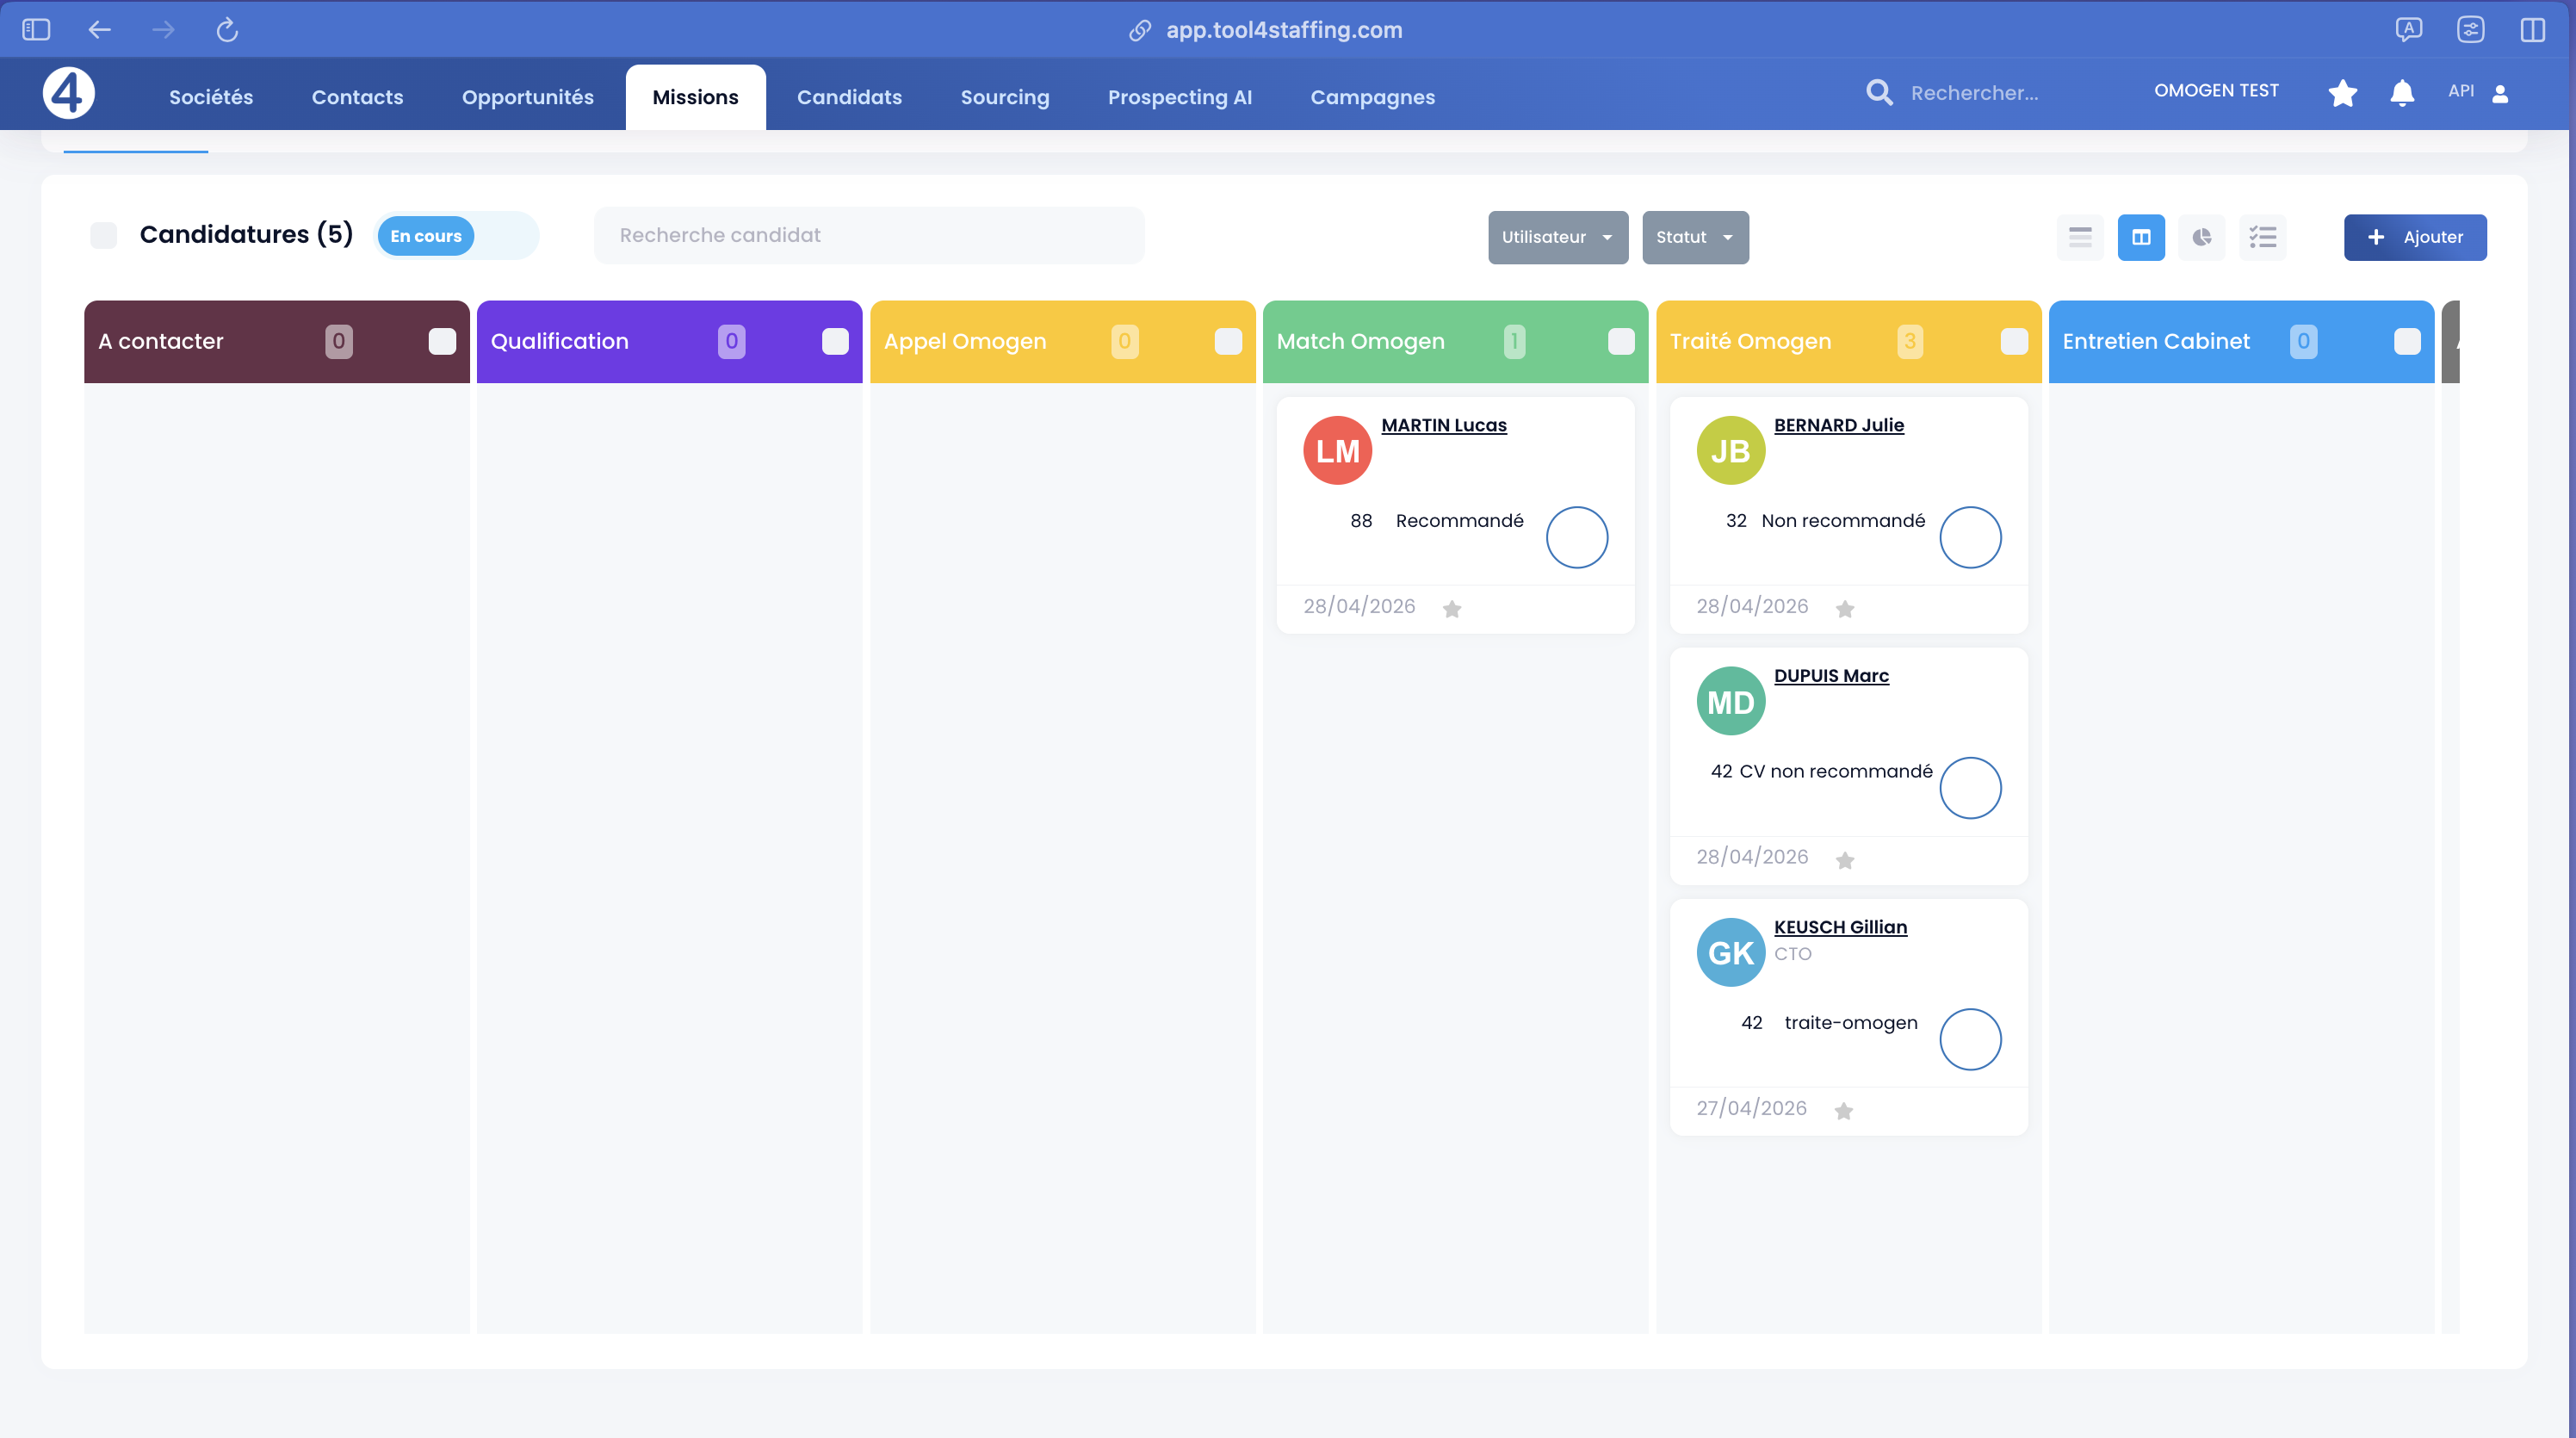Click the circle on MARTIN Lucas card
The width and height of the screenshot is (2576, 1438).
[x=1577, y=538]
